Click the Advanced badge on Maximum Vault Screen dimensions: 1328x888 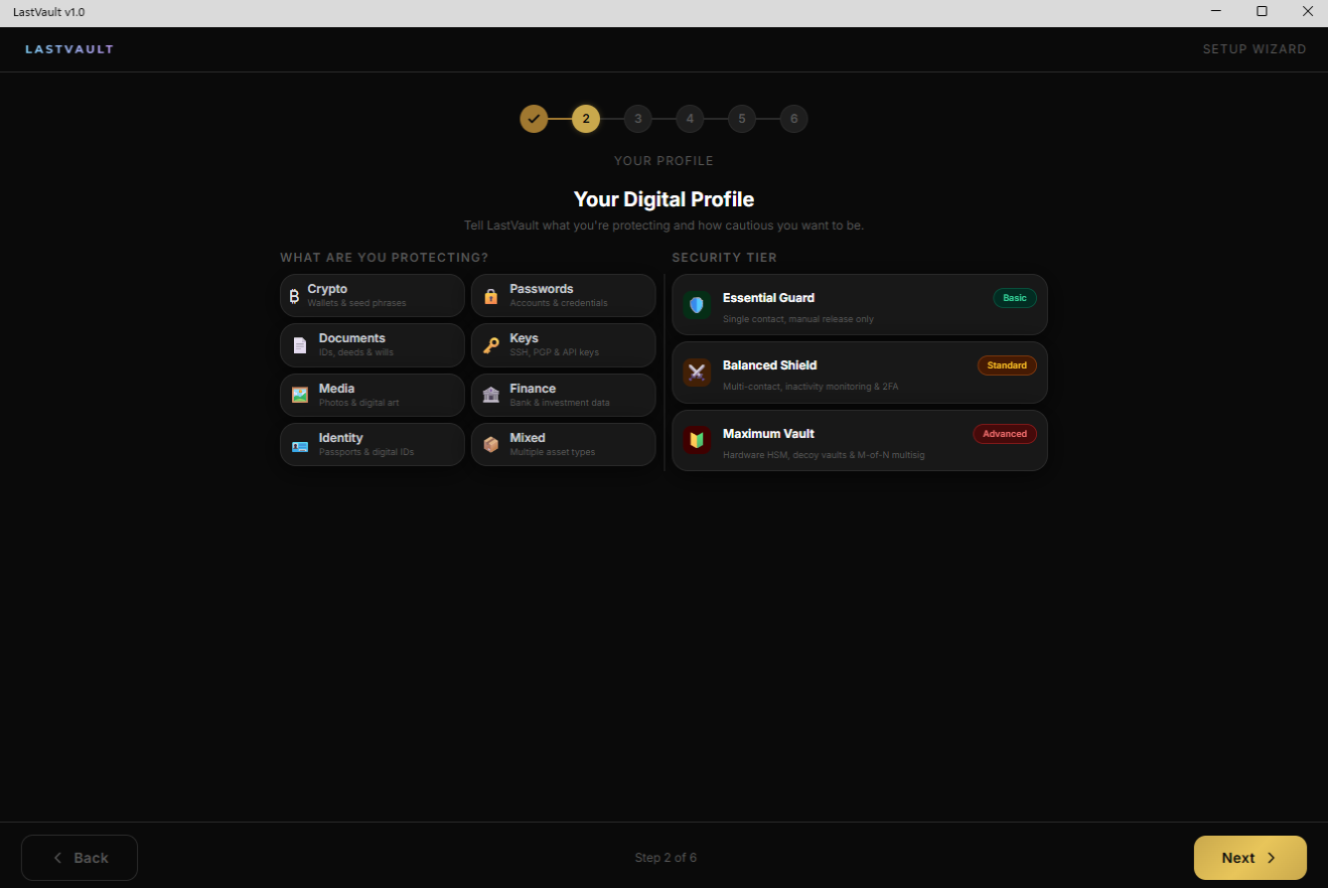click(x=1004, y=434)
